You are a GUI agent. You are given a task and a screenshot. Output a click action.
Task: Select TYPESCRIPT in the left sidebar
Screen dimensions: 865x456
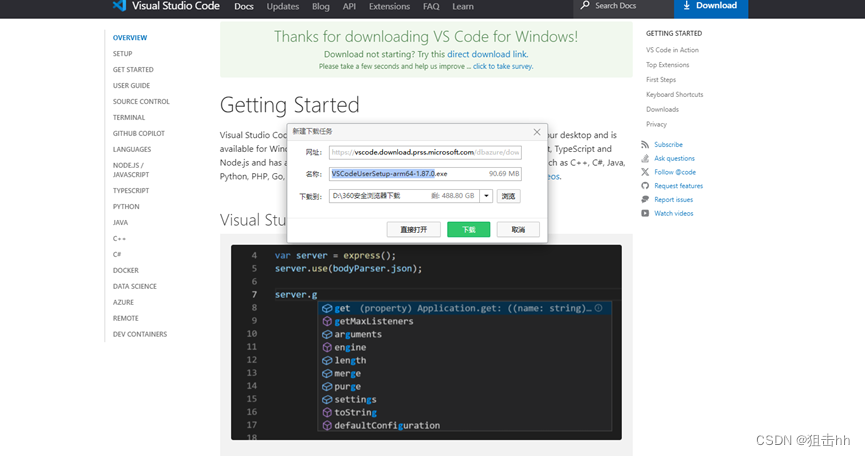(x=131, y=191)
